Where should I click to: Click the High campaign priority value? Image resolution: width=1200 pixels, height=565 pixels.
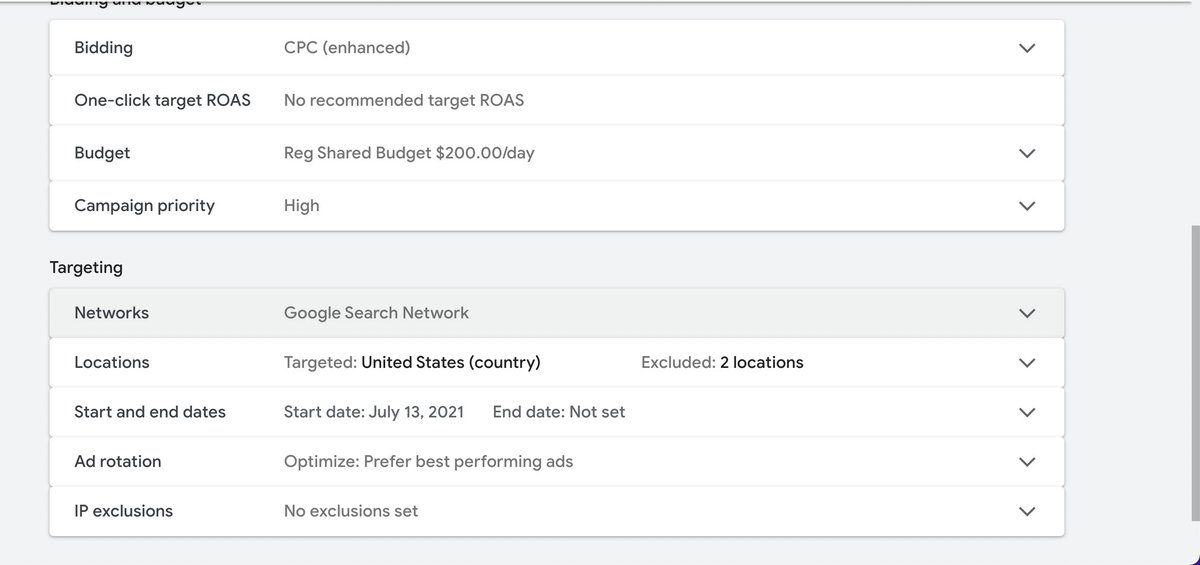302,205
